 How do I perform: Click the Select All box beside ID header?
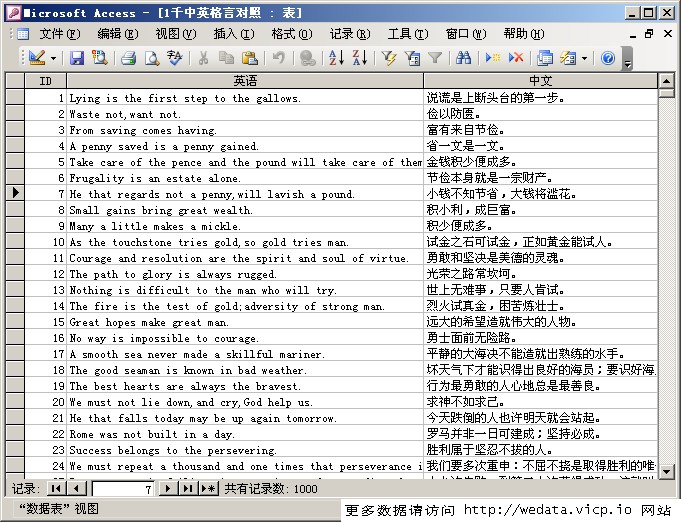pyautogui.click(x=15, y=81)
